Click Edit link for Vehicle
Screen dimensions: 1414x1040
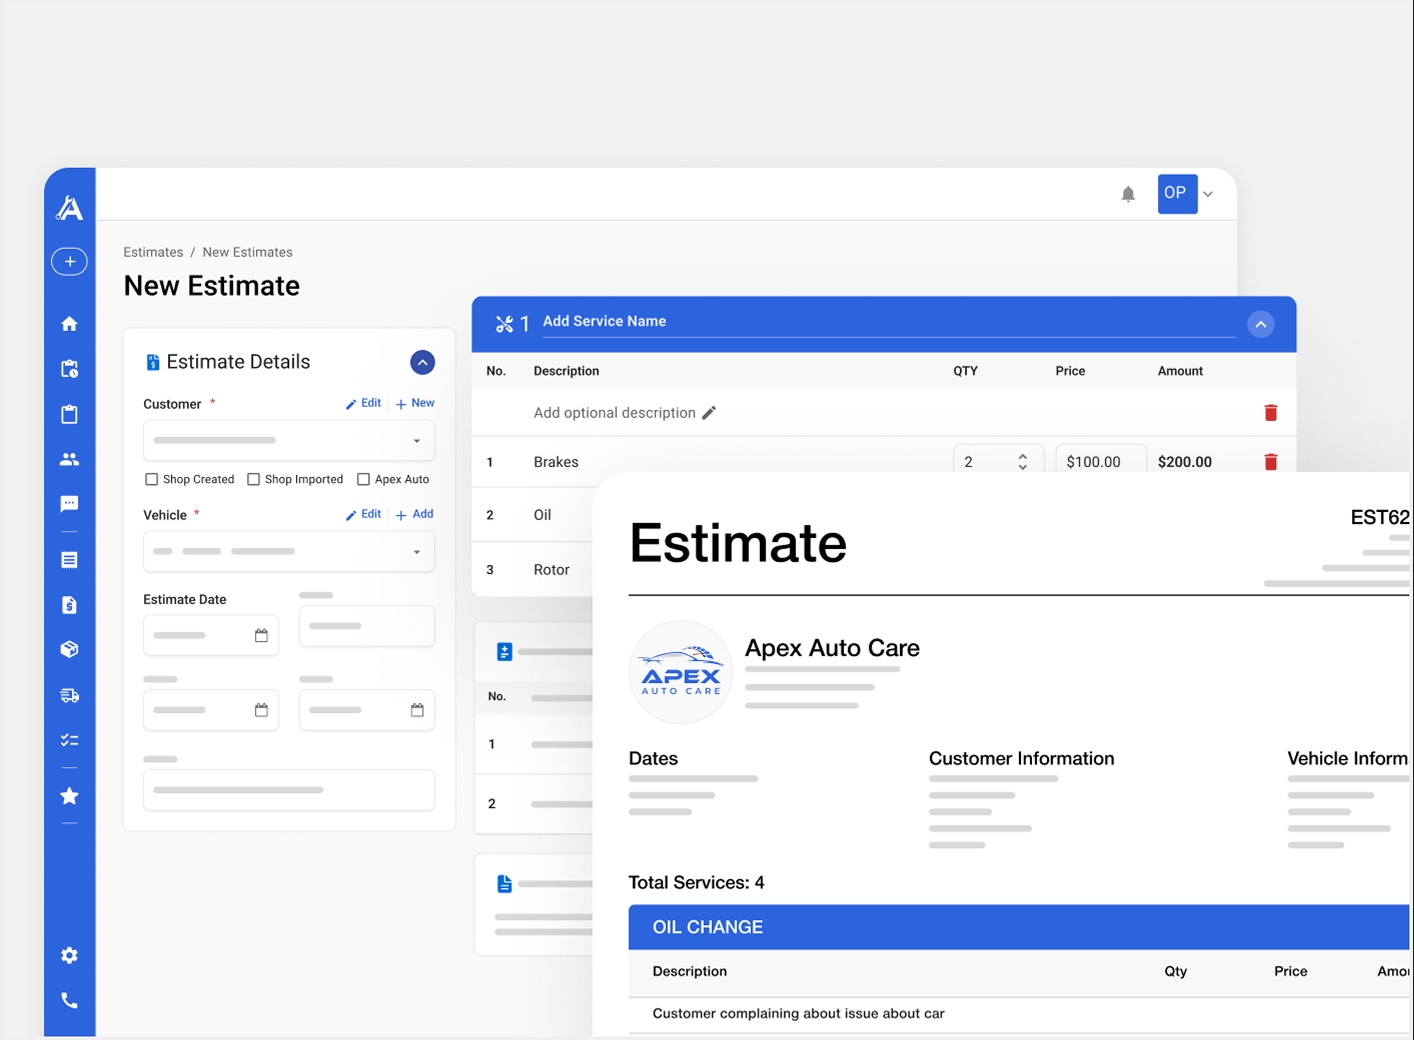click(364, 514)
